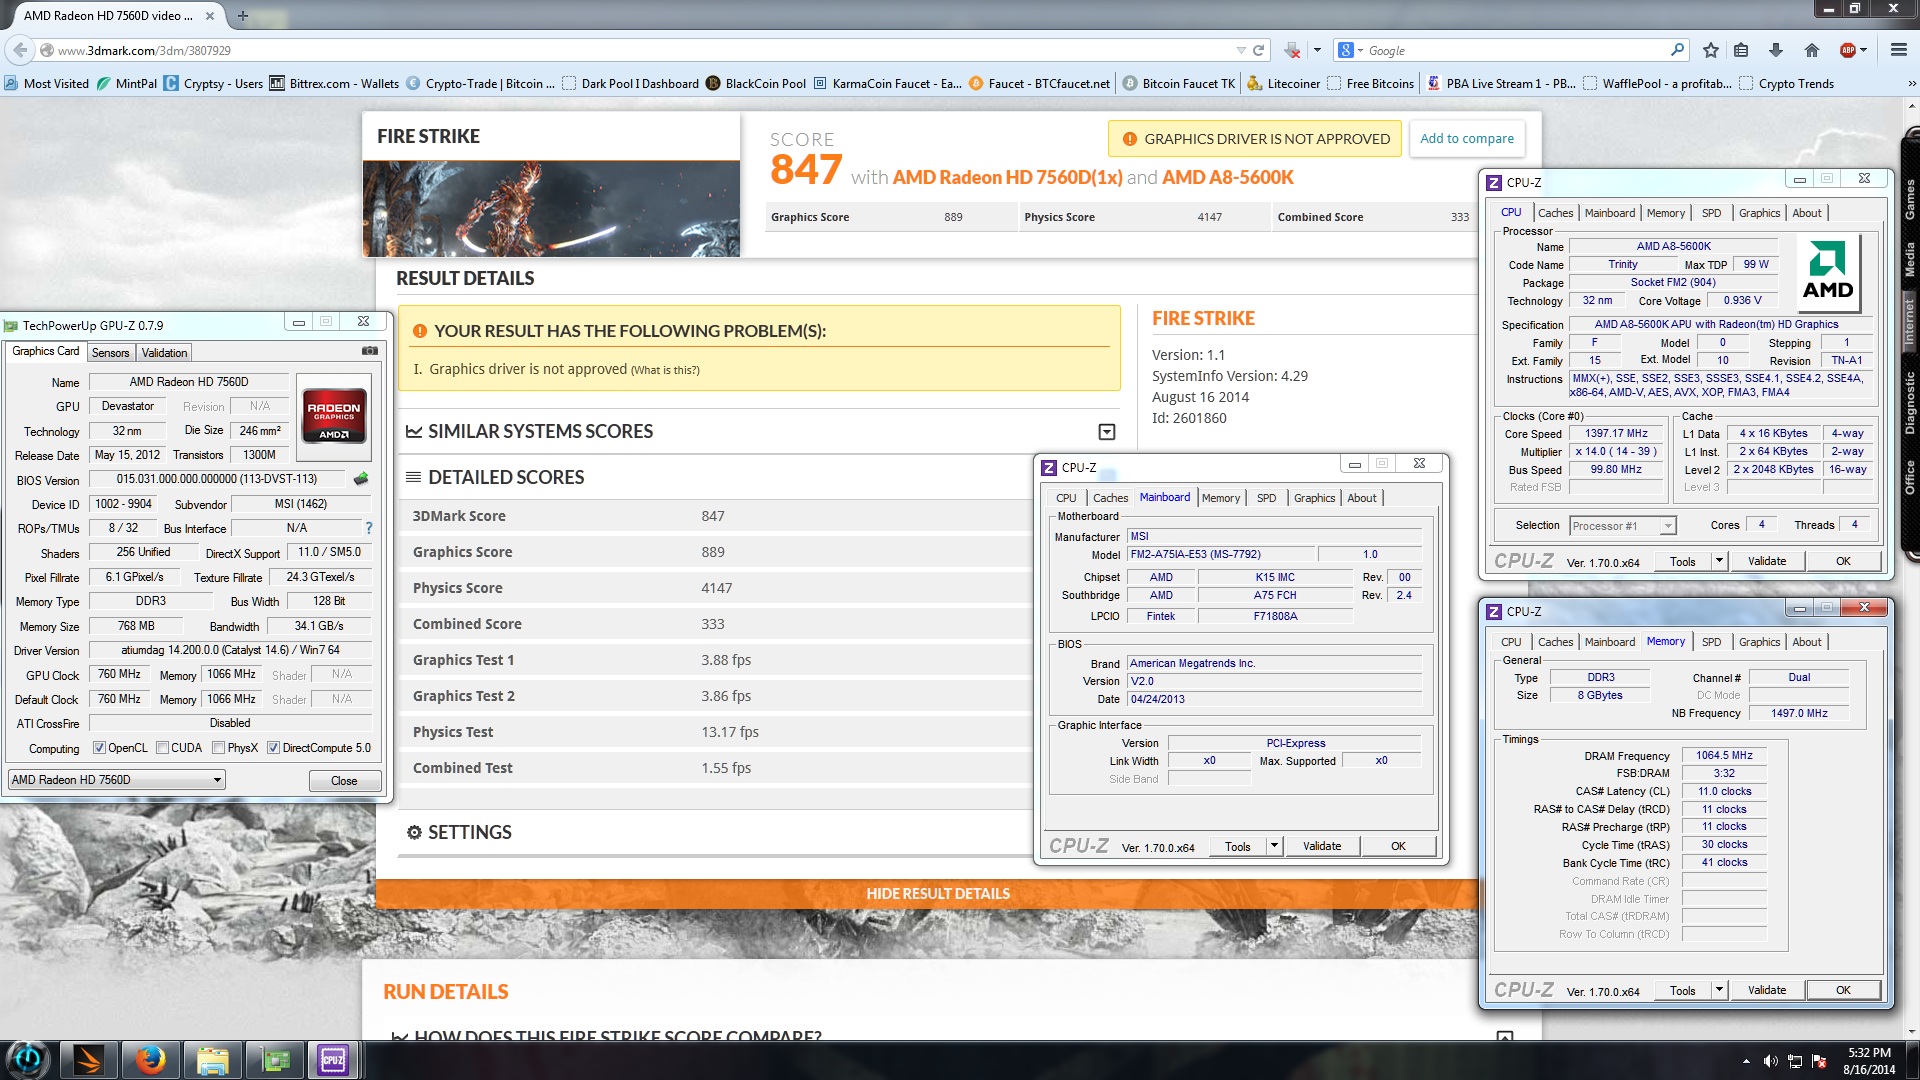Open About tab in top CPU-Z window
The height and width of the screenshot is (1080, 1920).
(1806, 213)
